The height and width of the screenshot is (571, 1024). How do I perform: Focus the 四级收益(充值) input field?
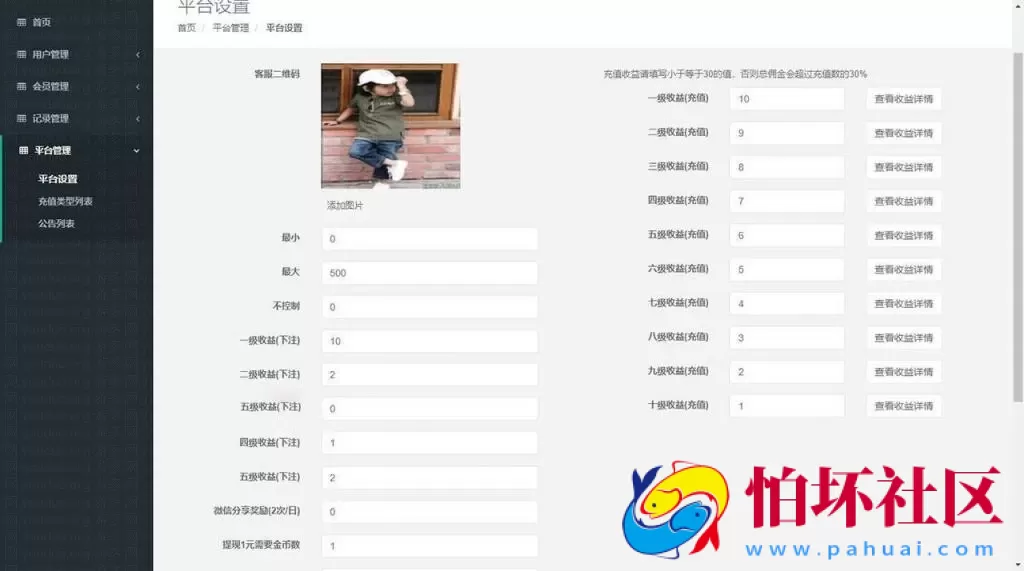787,201
